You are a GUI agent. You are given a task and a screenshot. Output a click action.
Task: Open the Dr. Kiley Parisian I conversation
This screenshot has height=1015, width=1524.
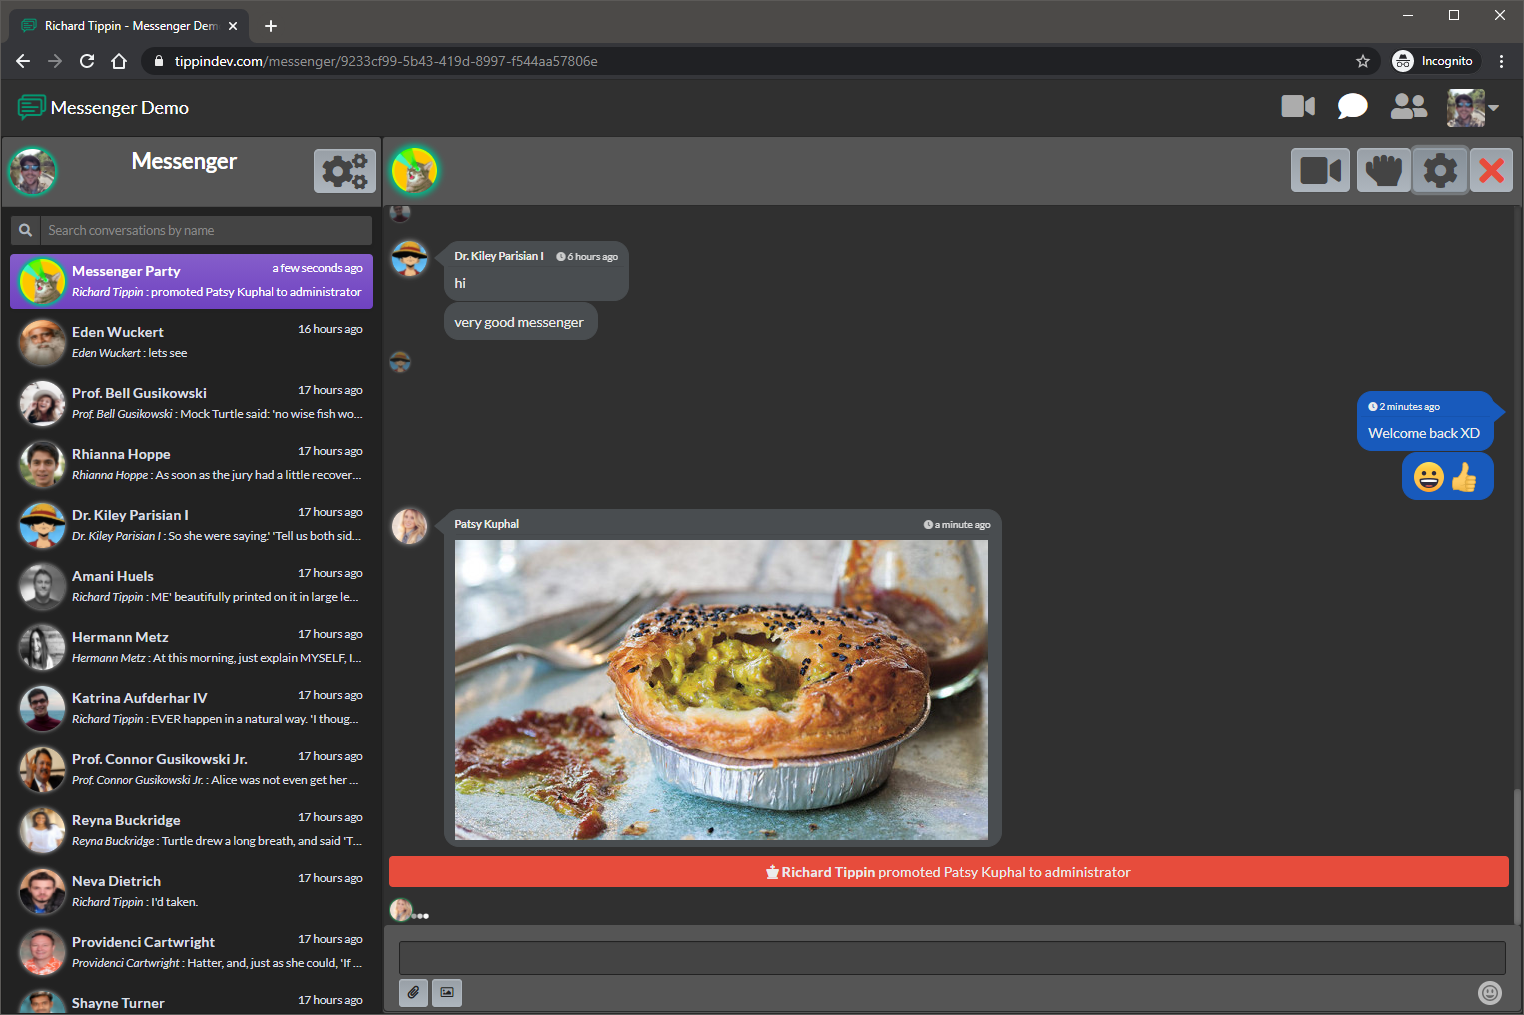(191, 525)
